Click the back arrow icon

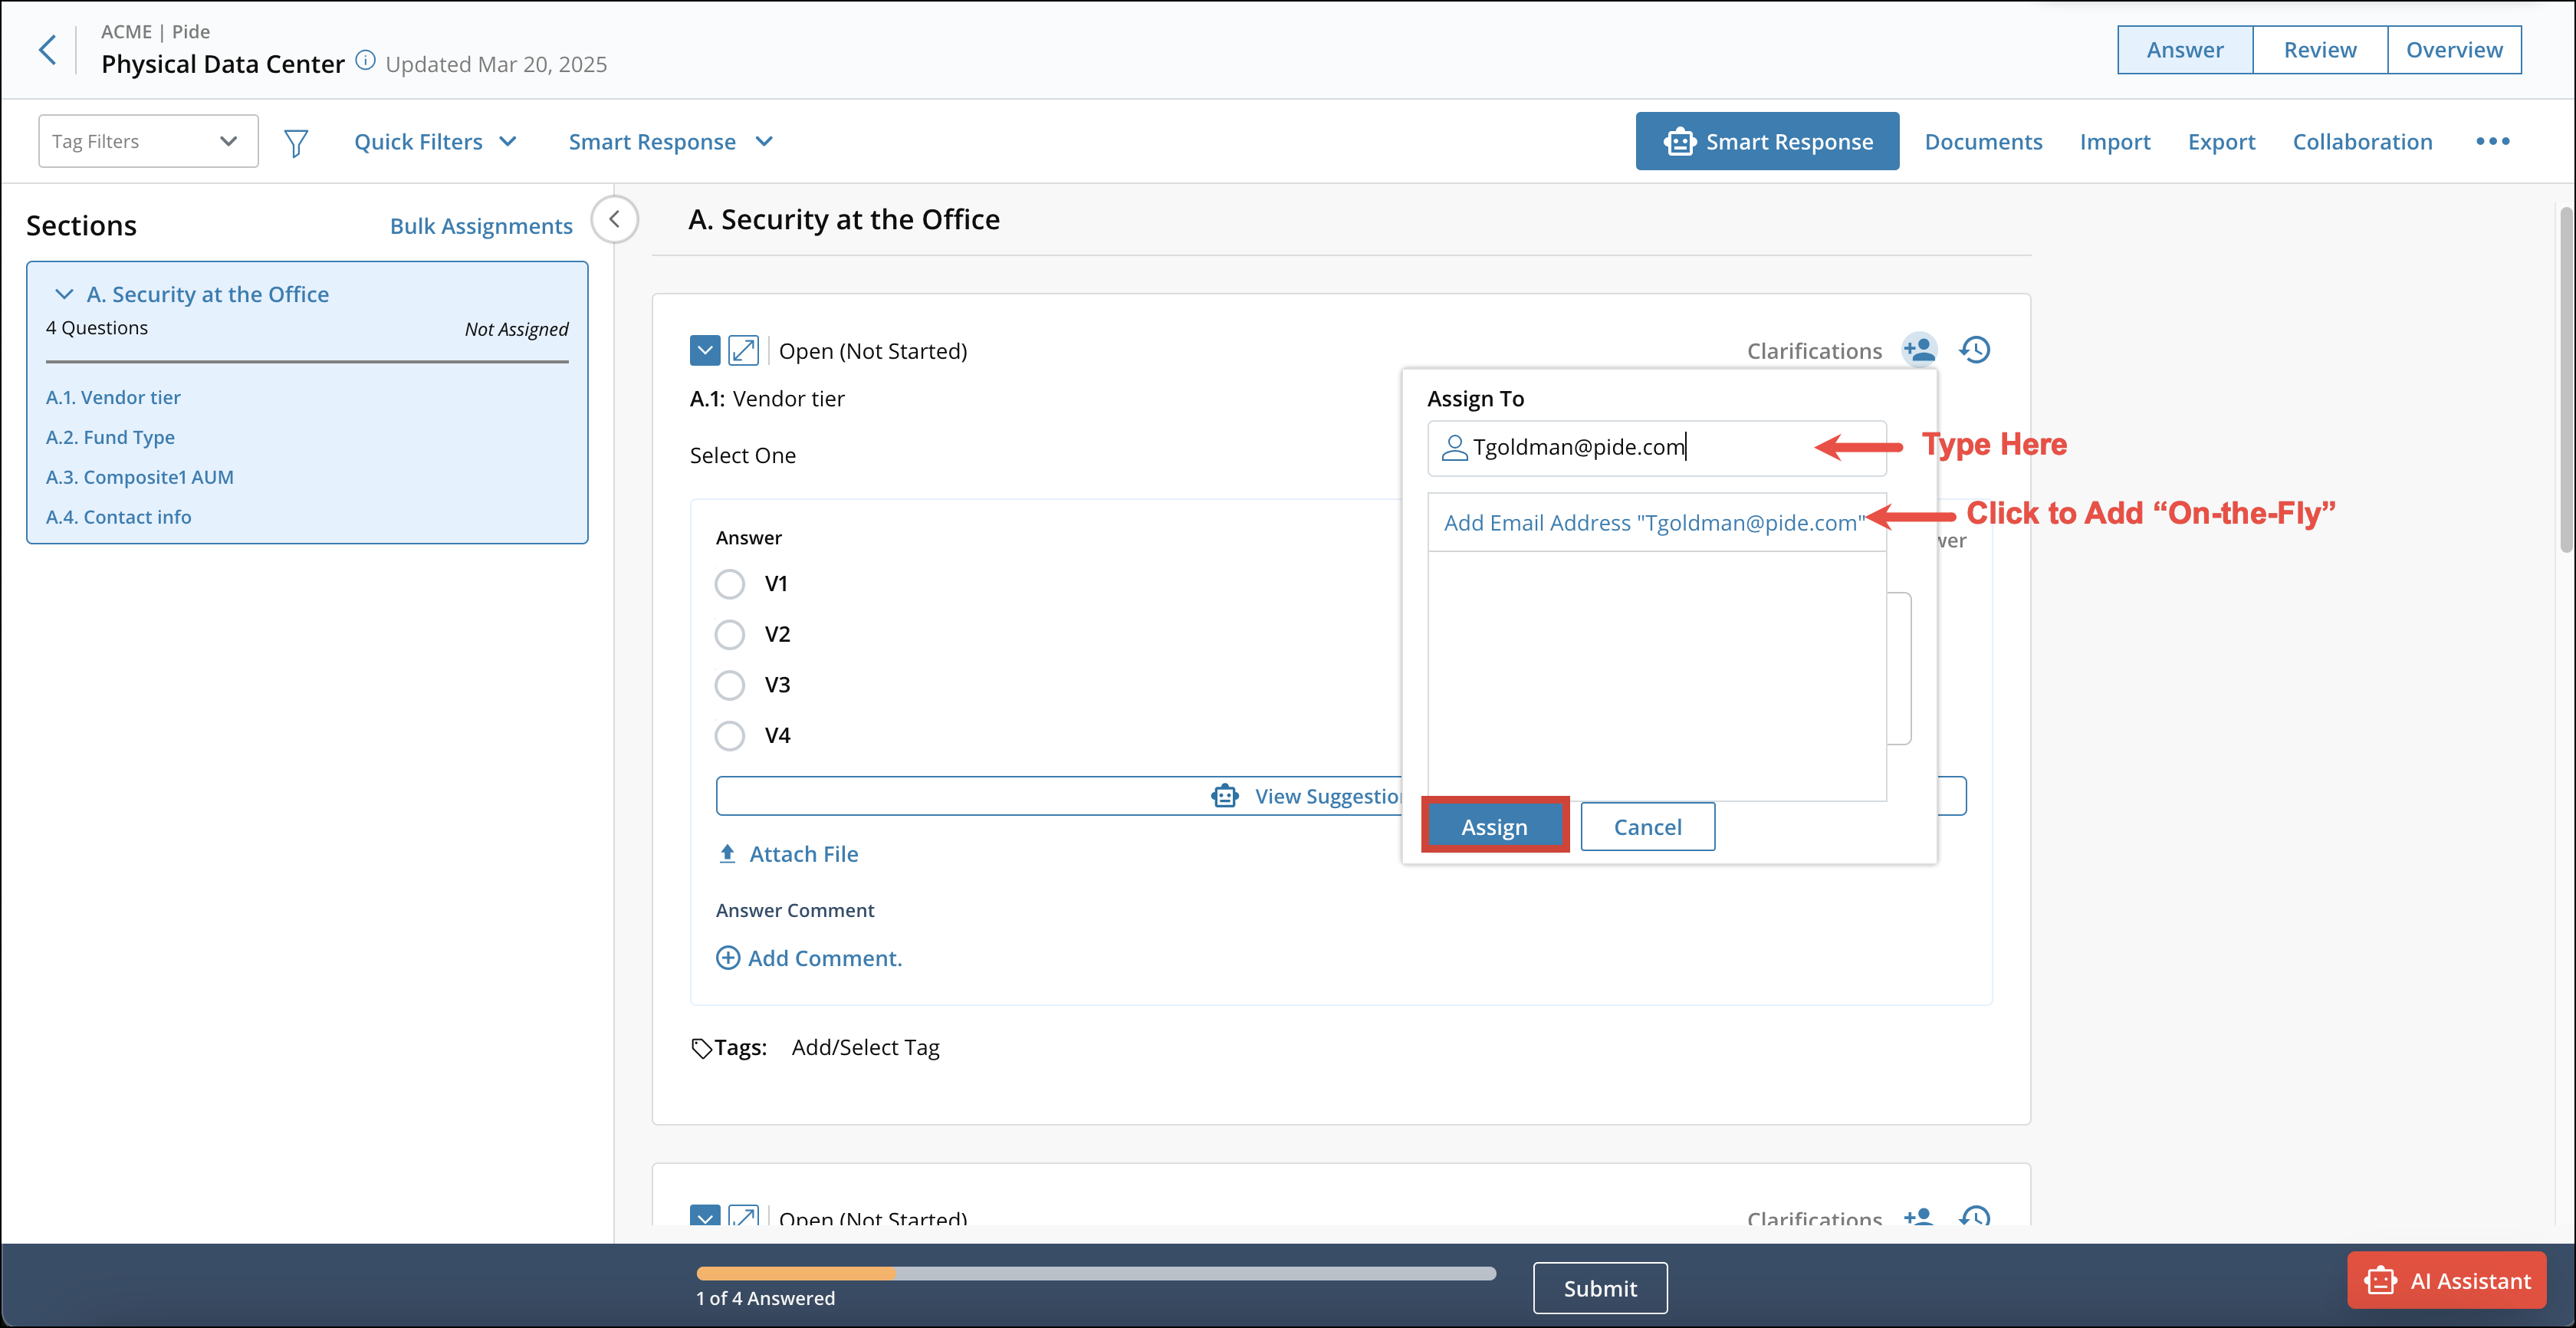coord(47,49)
